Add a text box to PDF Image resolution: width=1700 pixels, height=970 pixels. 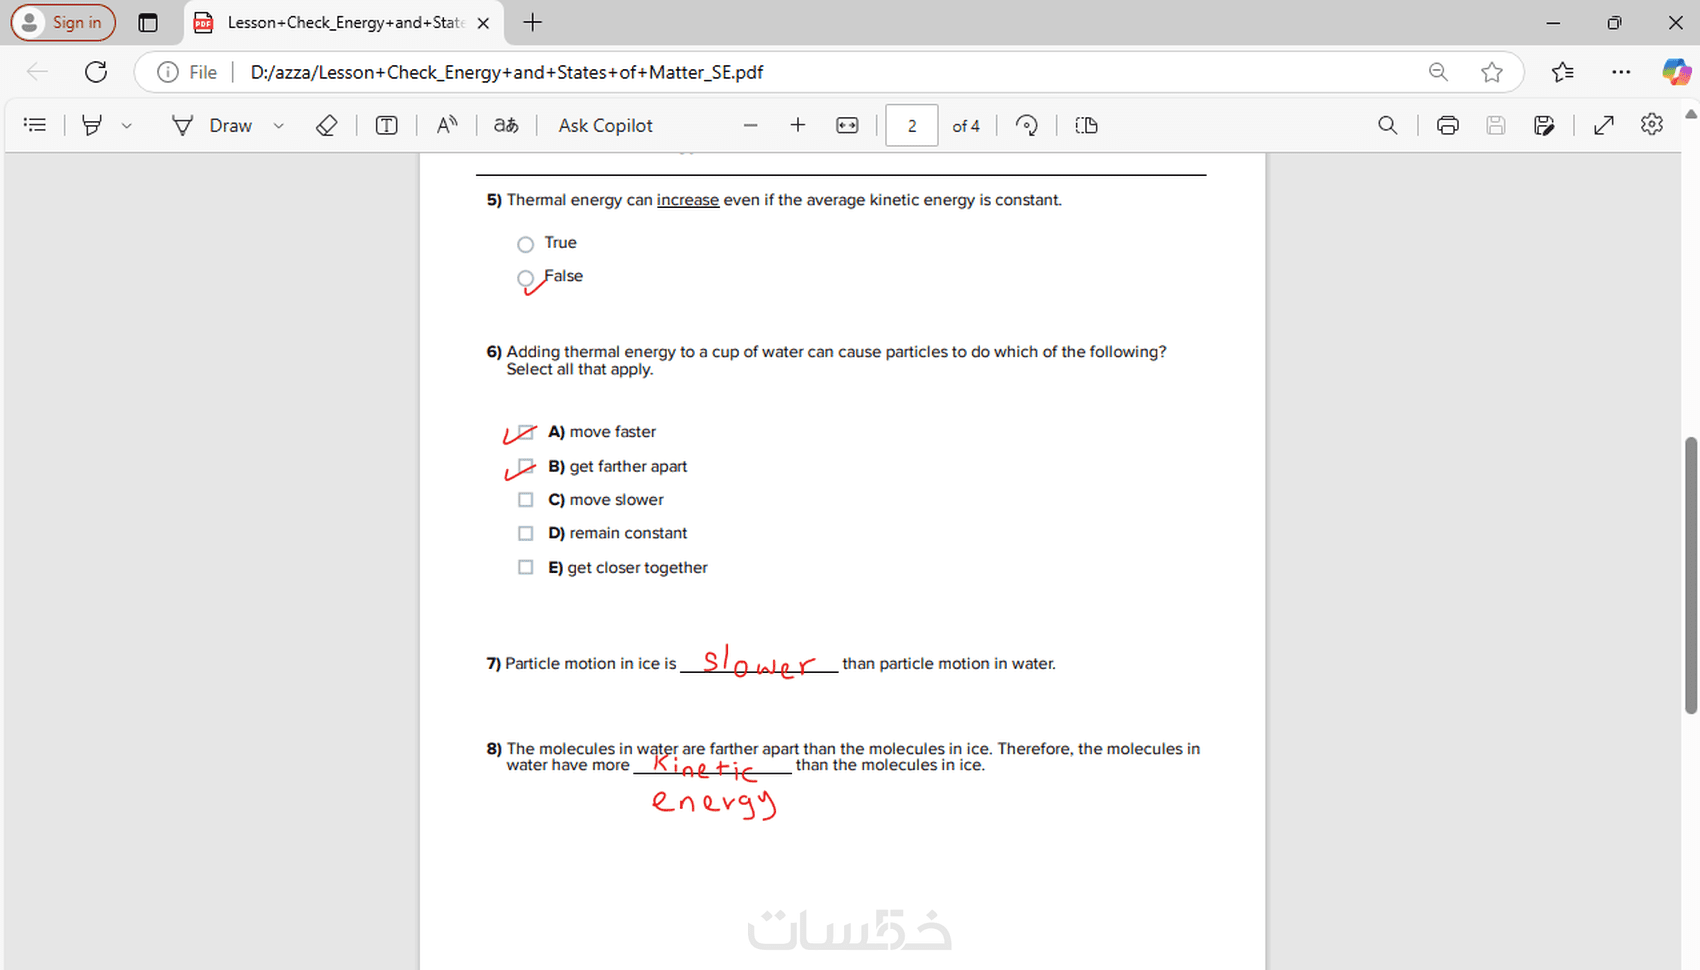tap(386, 125)
